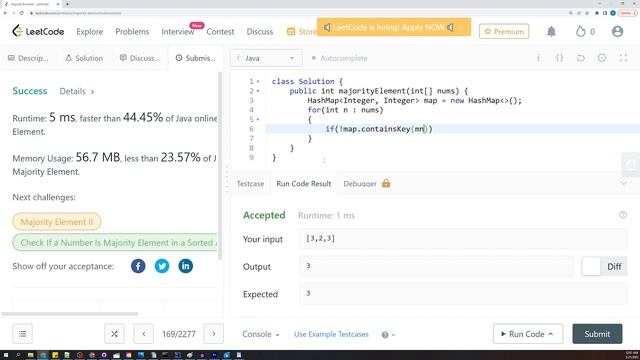Click editor info icon in toolbar
Image resolution: width=640 pixels, height=360 pixels.
538,58
